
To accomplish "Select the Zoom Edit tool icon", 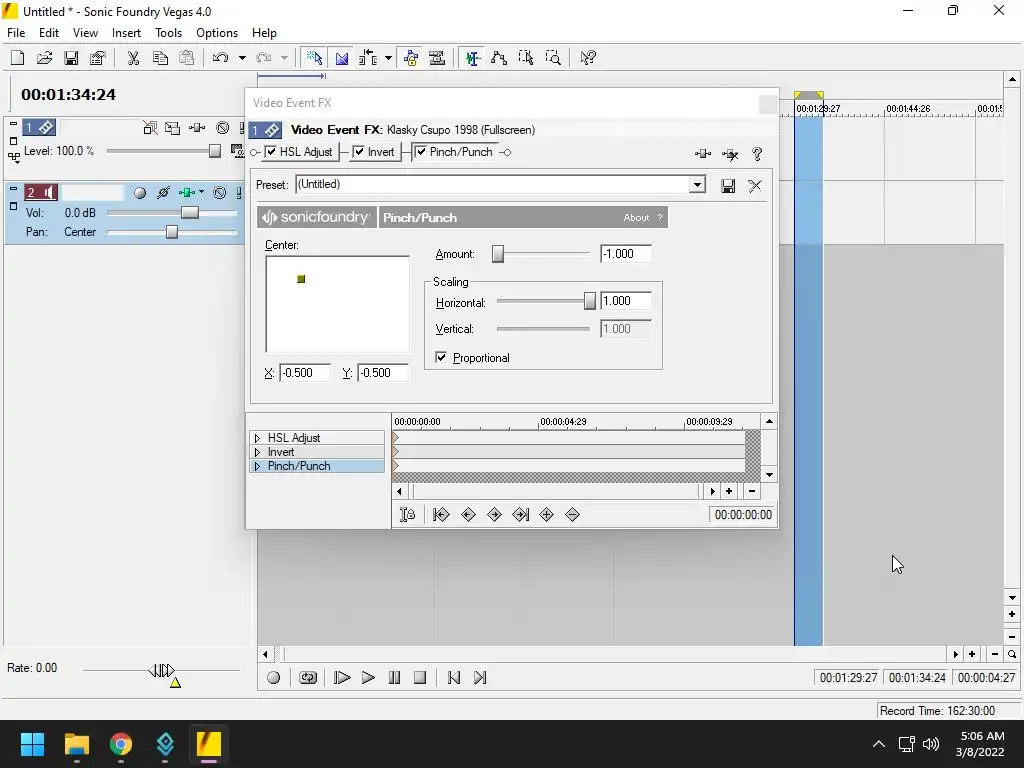I will pyautogui.click(x=552, y=58).
